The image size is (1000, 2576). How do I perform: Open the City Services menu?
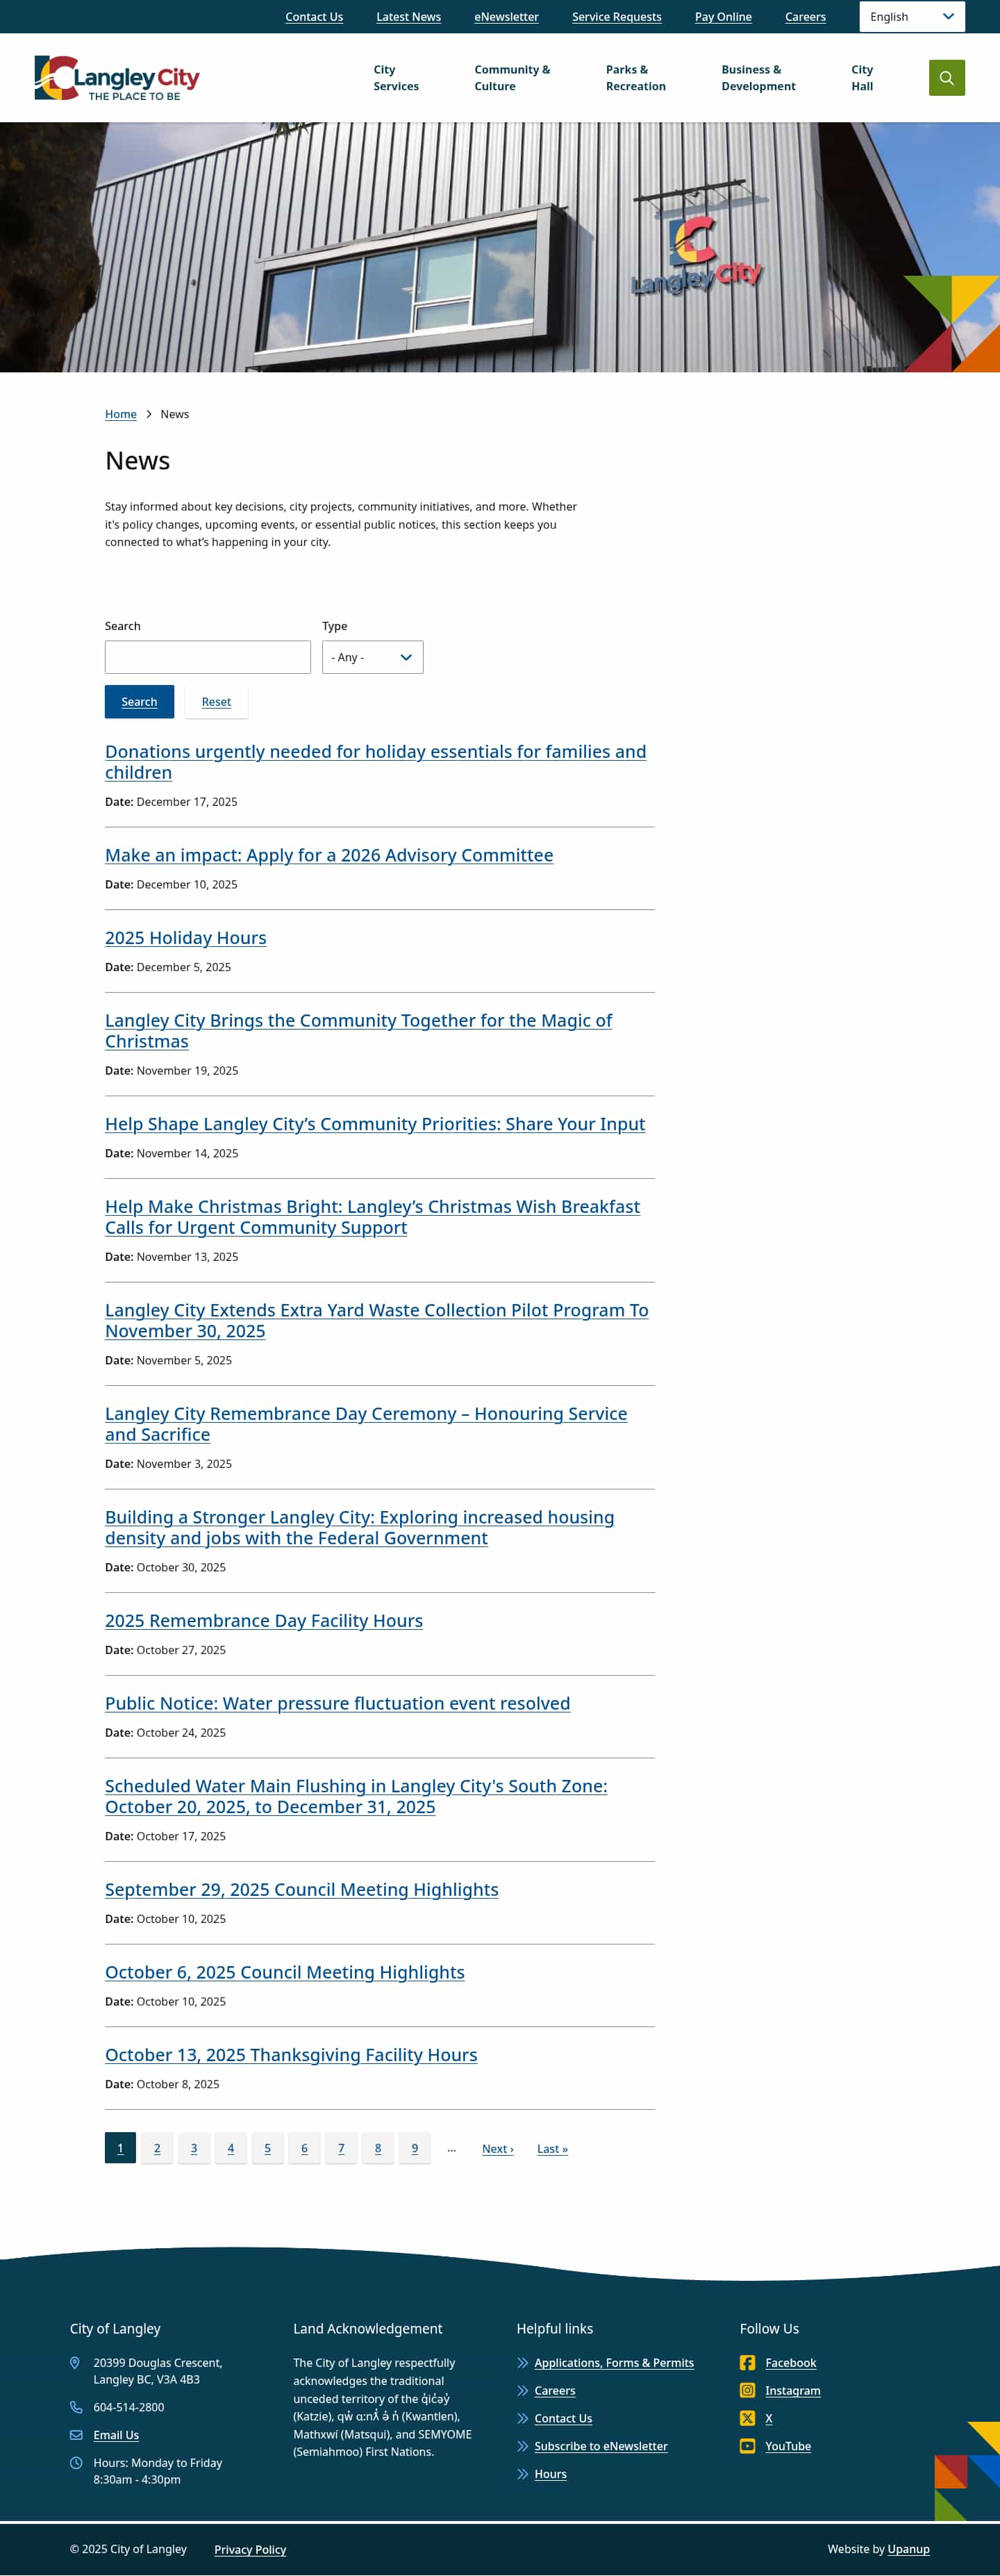pos(395,78)
